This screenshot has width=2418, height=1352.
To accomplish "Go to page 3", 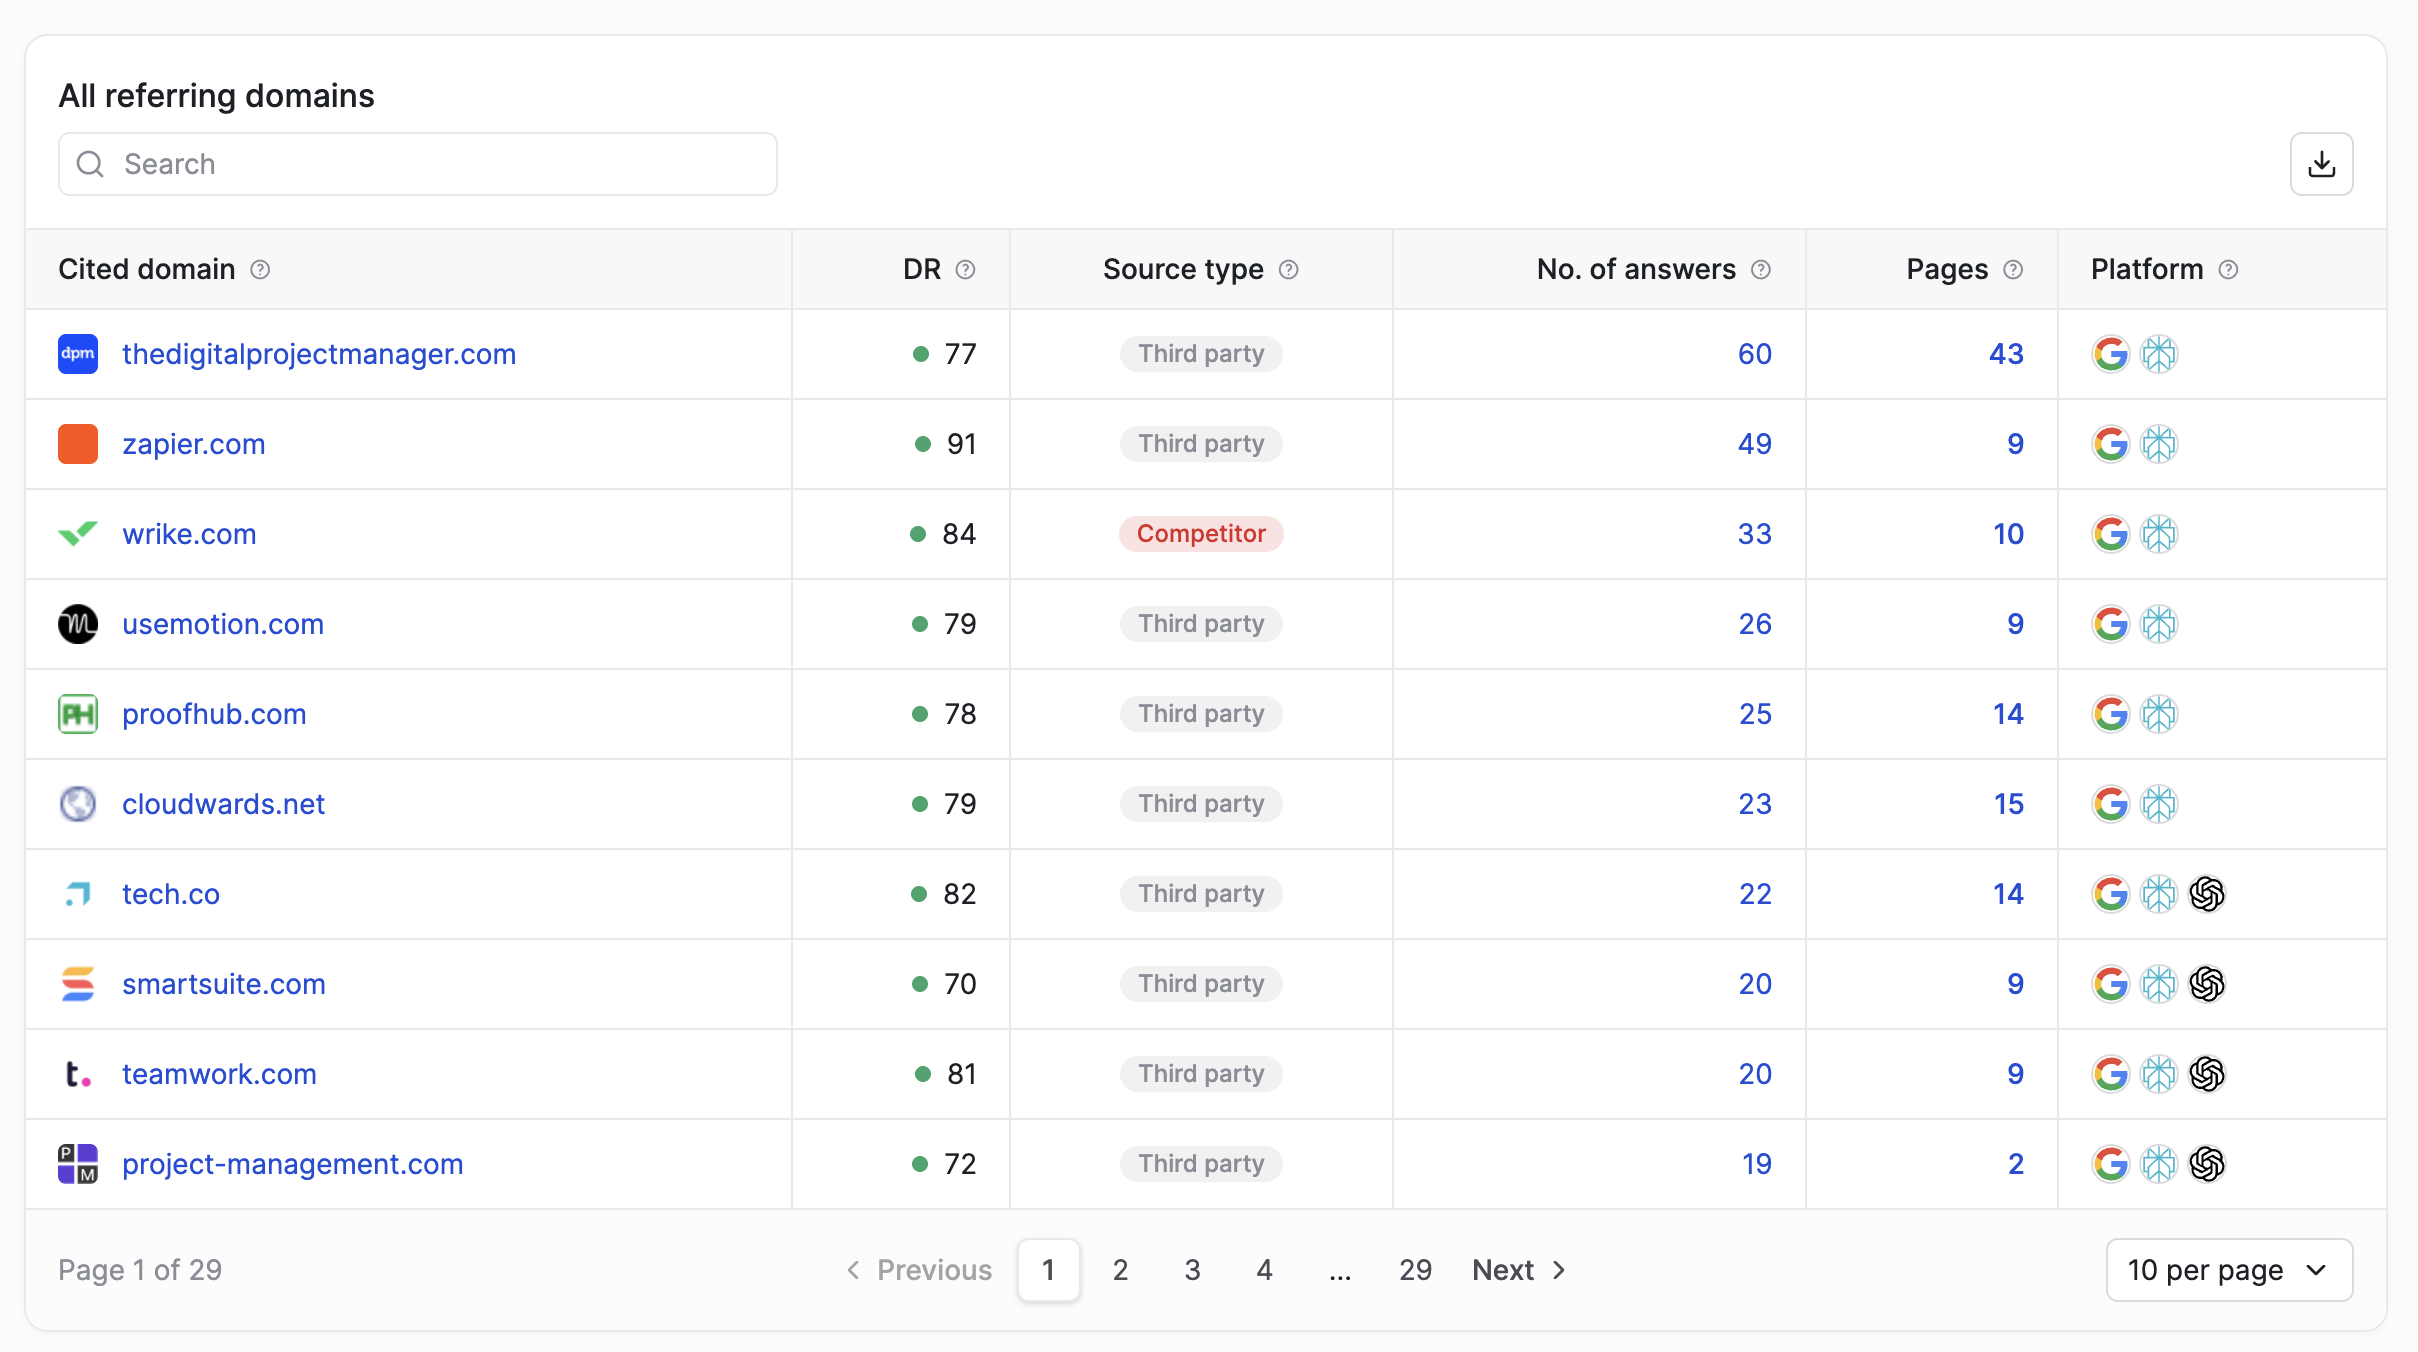I will tap(1192, 1270).
